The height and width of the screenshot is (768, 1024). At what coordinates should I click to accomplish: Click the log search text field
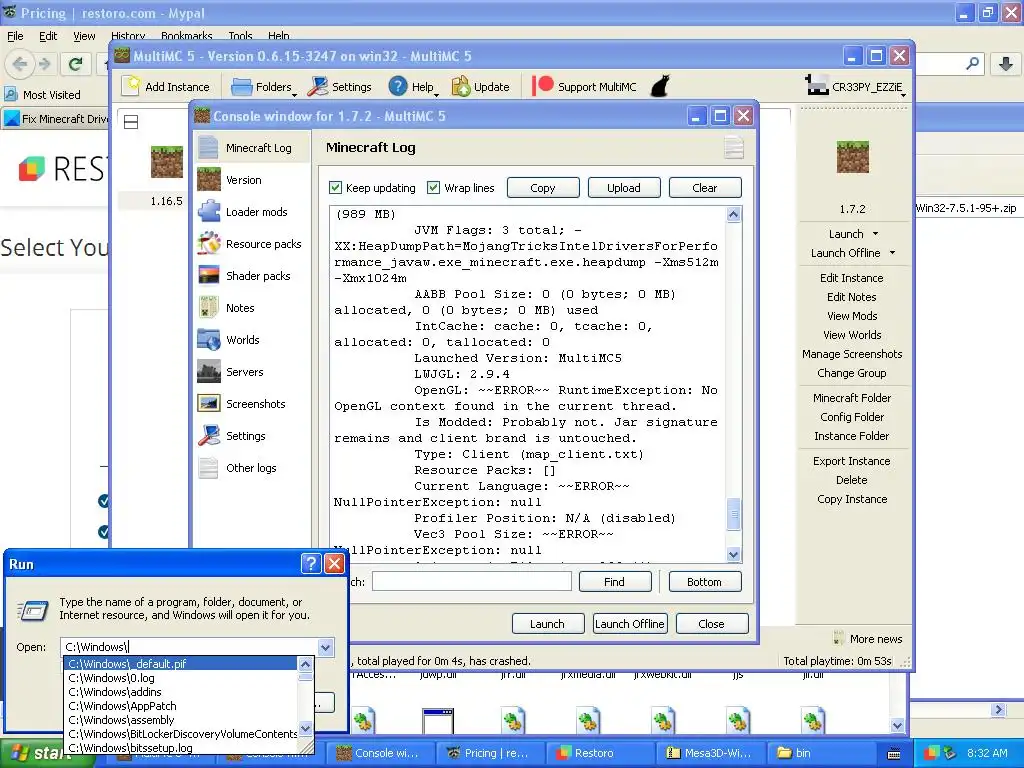(472, 581)
